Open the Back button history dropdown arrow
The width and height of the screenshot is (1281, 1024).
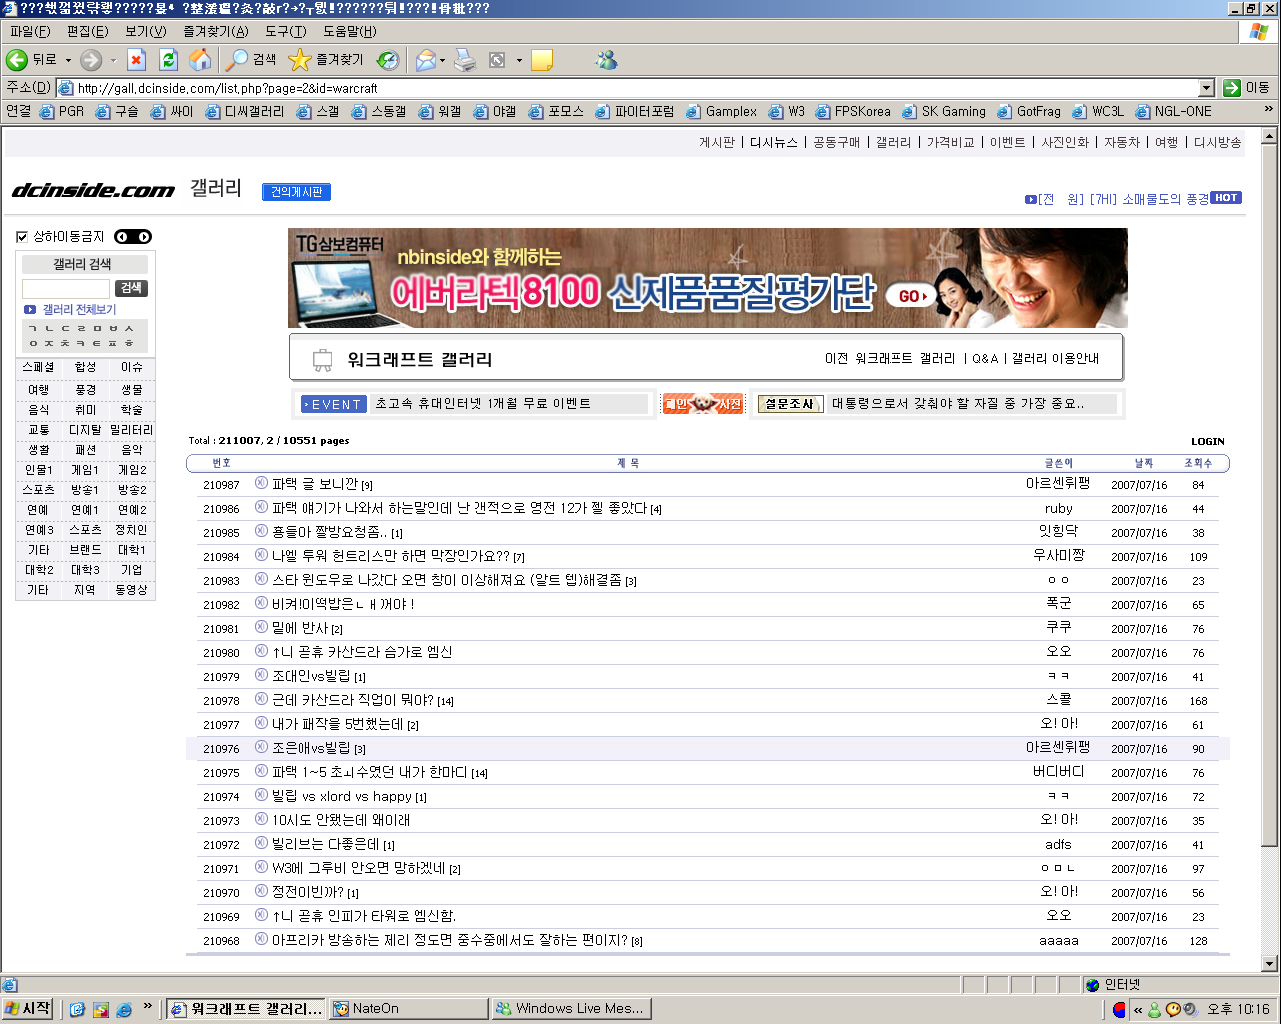coord(68,60)
